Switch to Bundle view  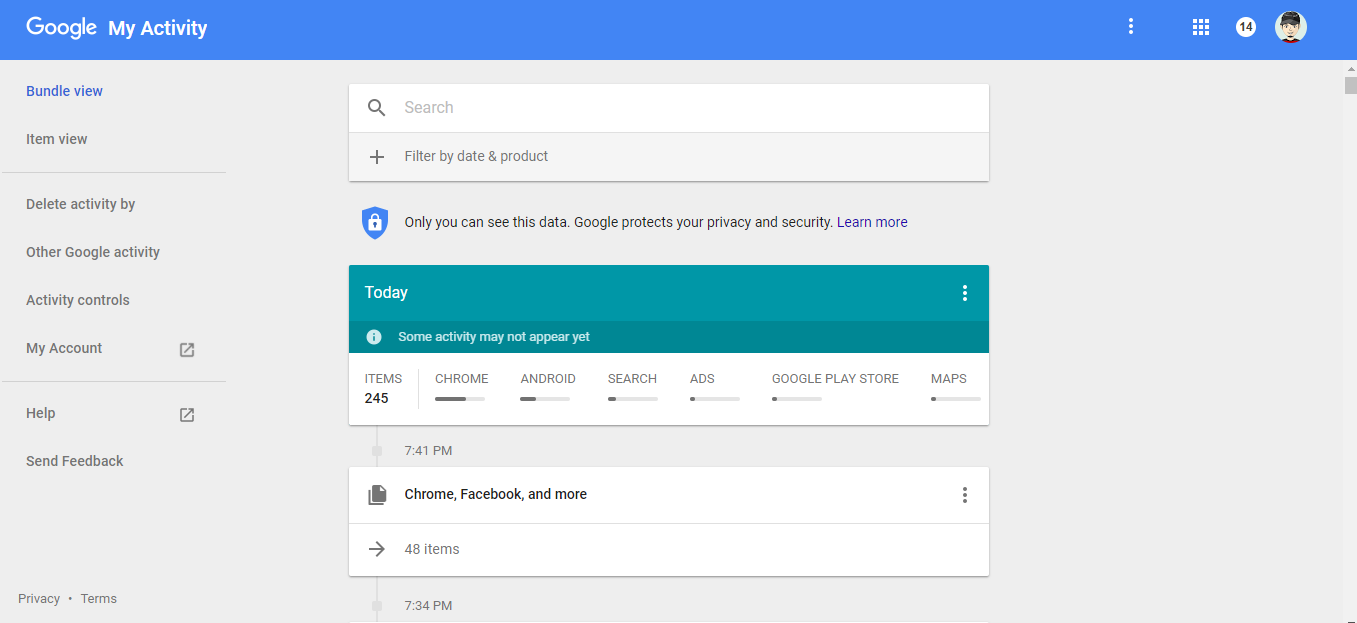tap(65, 91)
